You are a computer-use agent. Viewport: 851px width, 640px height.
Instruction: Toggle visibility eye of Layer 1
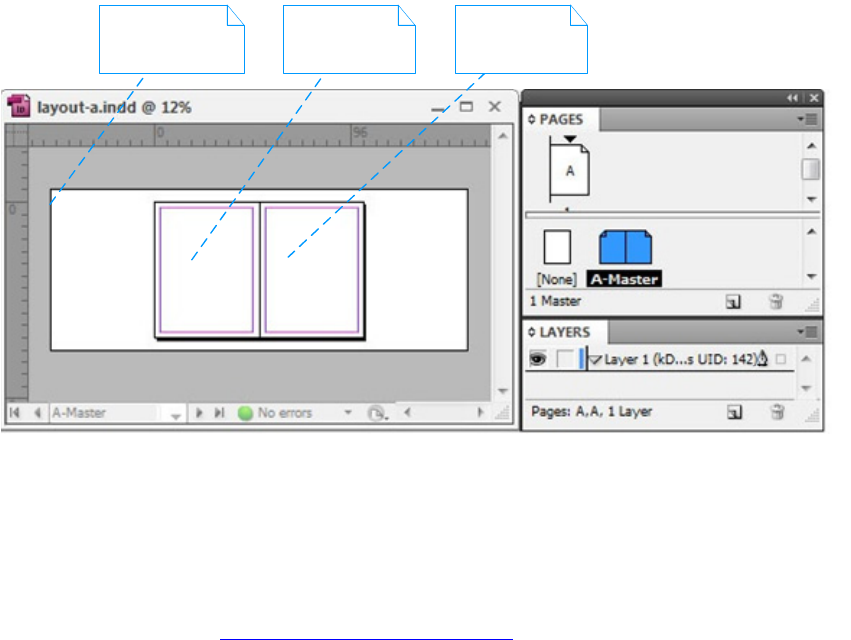coord(537,359)
